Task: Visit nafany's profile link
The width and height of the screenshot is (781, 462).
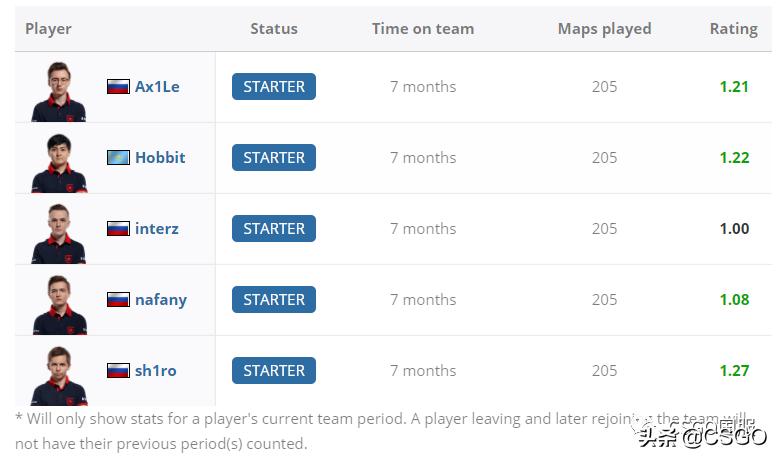Action: [161, 300]
